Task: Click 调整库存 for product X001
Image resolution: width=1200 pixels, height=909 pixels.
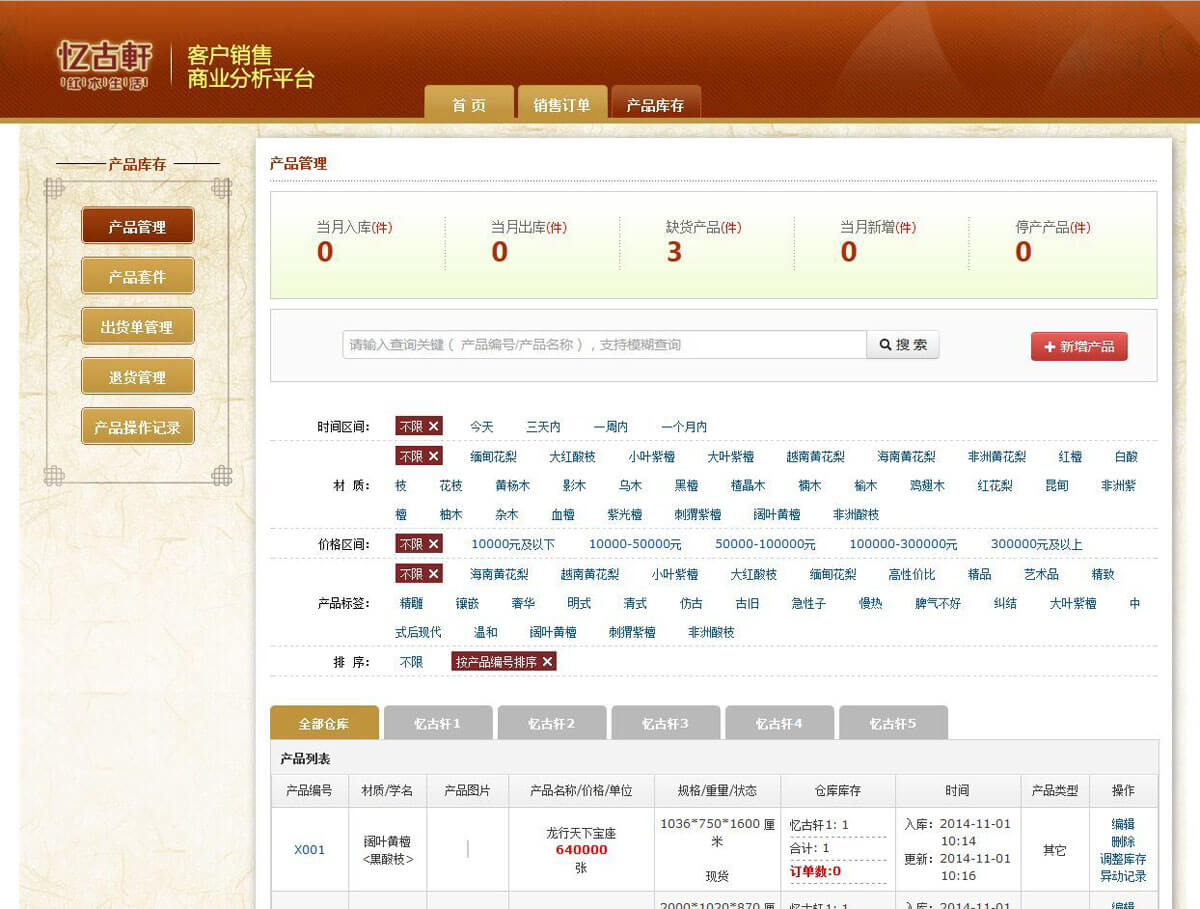Action: click(x=1123, y=859)
